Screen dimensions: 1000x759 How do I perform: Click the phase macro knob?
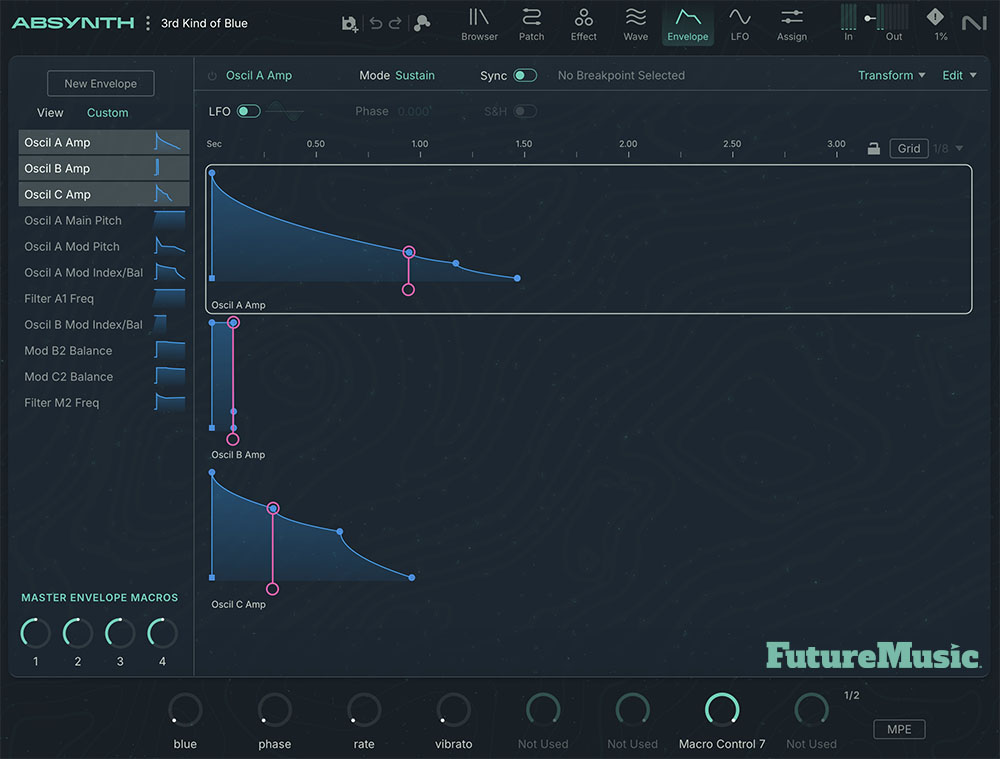click(x=274, y=710)
